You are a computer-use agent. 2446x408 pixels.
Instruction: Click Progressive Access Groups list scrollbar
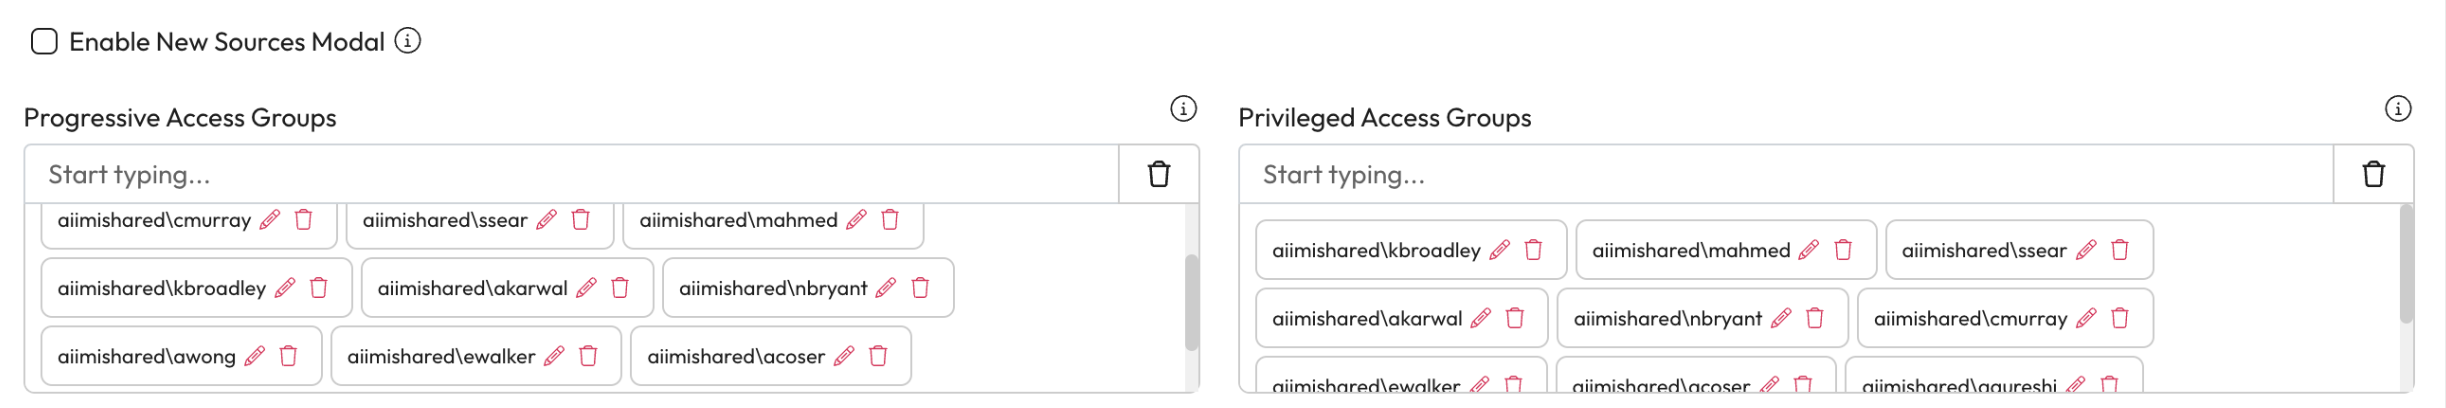pos(1191,302)
